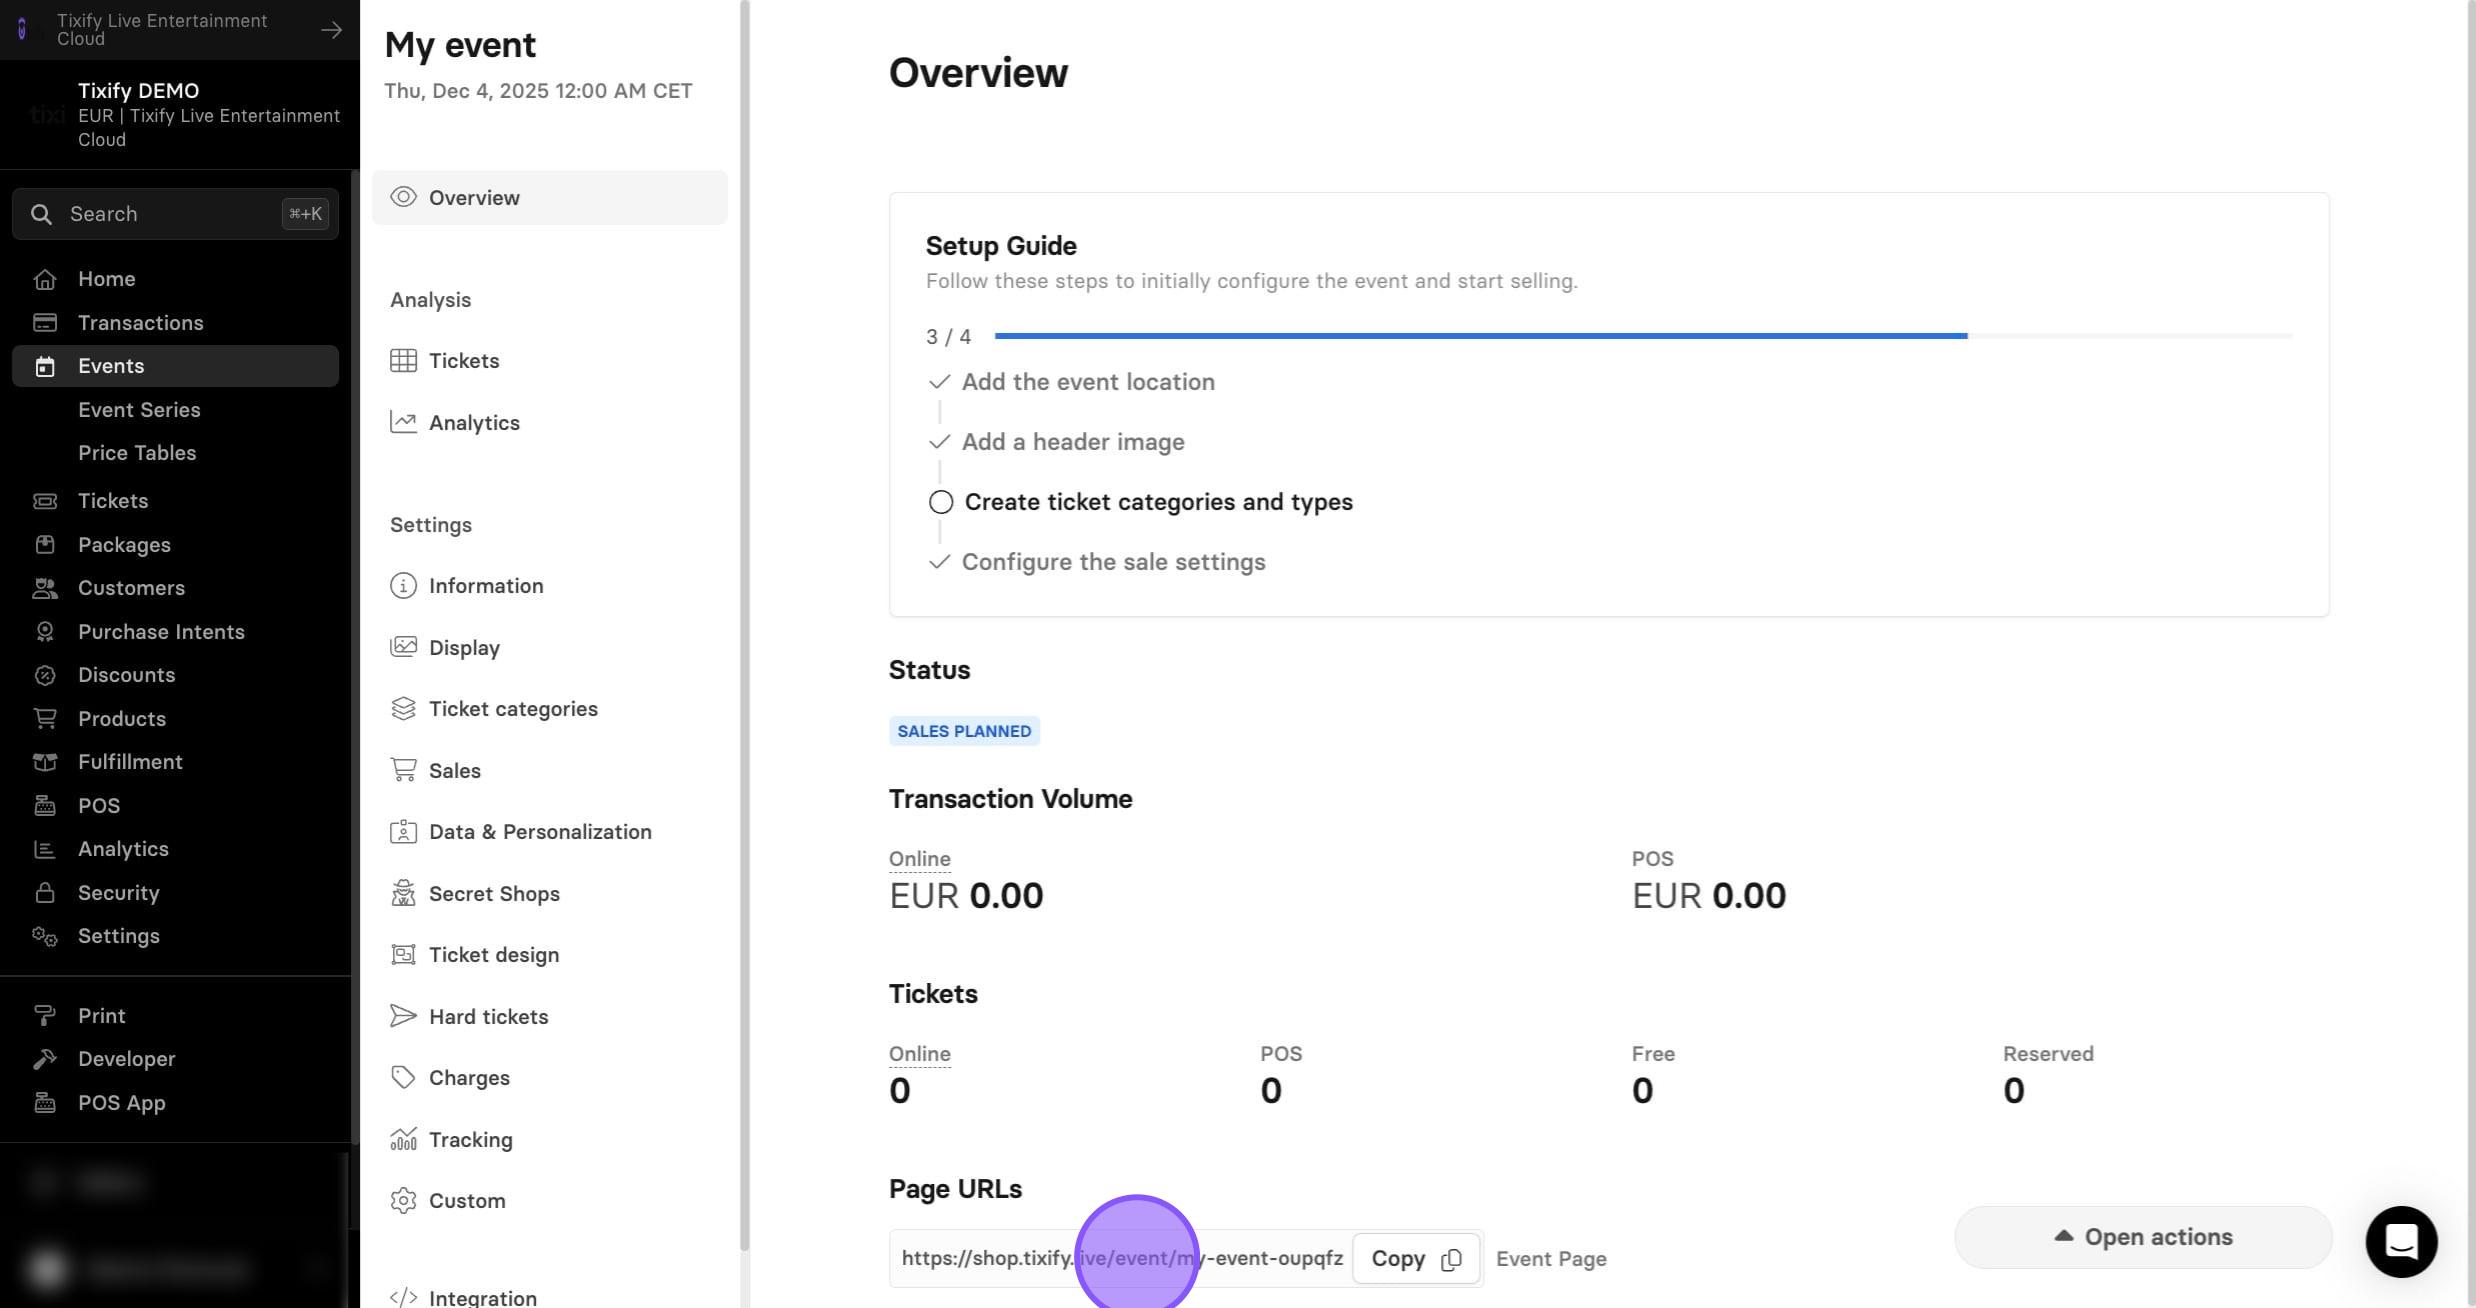Viewport: 2476px width, 1308px height.
Task: Open the Sales settings page
Action: pos(550,771)
